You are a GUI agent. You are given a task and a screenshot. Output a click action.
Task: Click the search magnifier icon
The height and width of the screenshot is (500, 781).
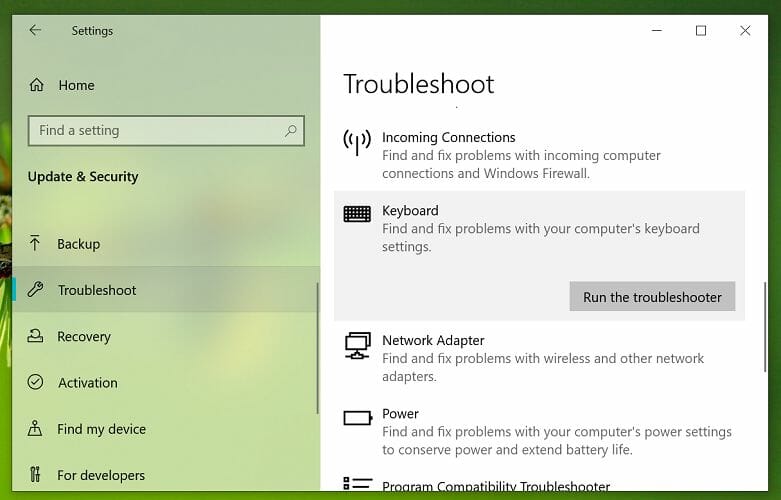tap(290, 130)
